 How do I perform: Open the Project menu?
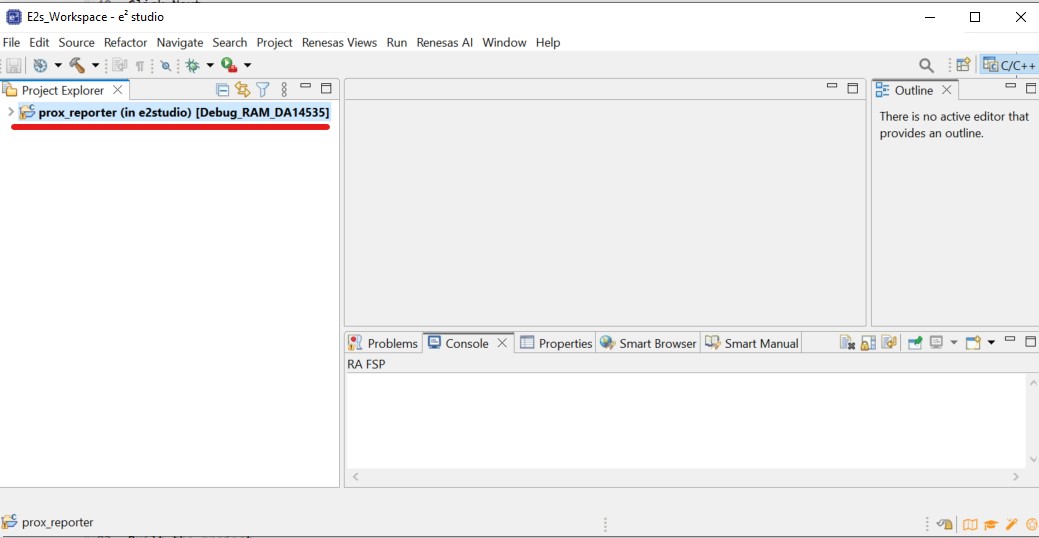tap(274, 42)
